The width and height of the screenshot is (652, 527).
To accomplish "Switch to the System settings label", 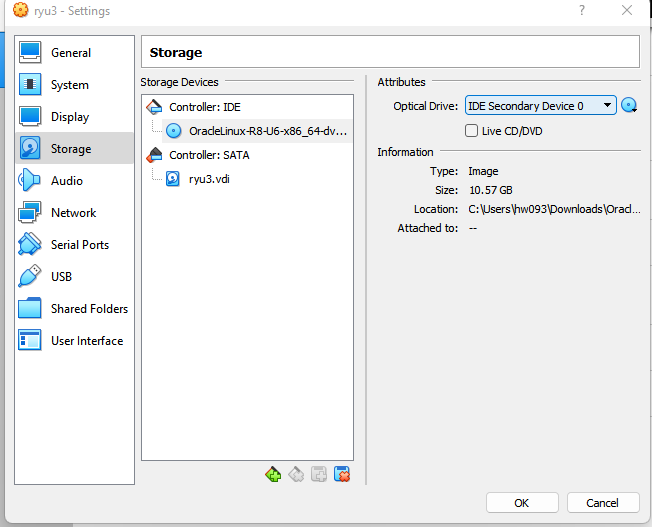I will [70, 85].
